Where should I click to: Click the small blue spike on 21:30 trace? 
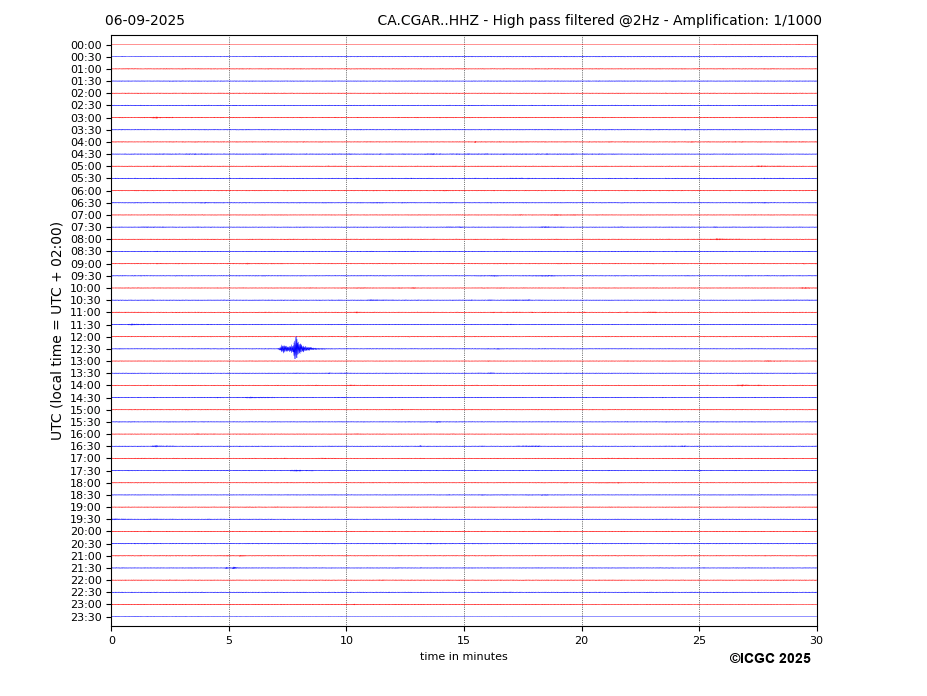(231, 568)
